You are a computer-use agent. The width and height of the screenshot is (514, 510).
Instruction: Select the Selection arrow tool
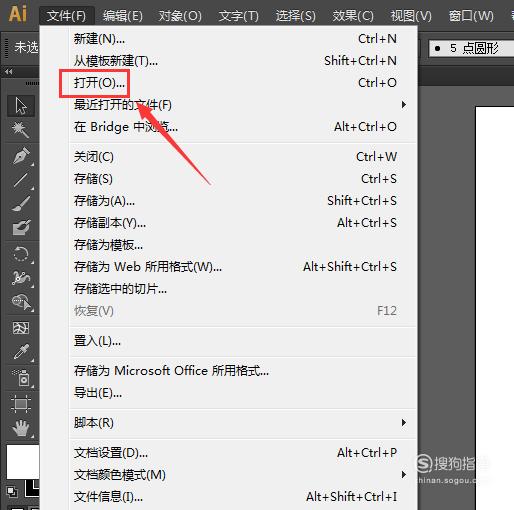21,106
